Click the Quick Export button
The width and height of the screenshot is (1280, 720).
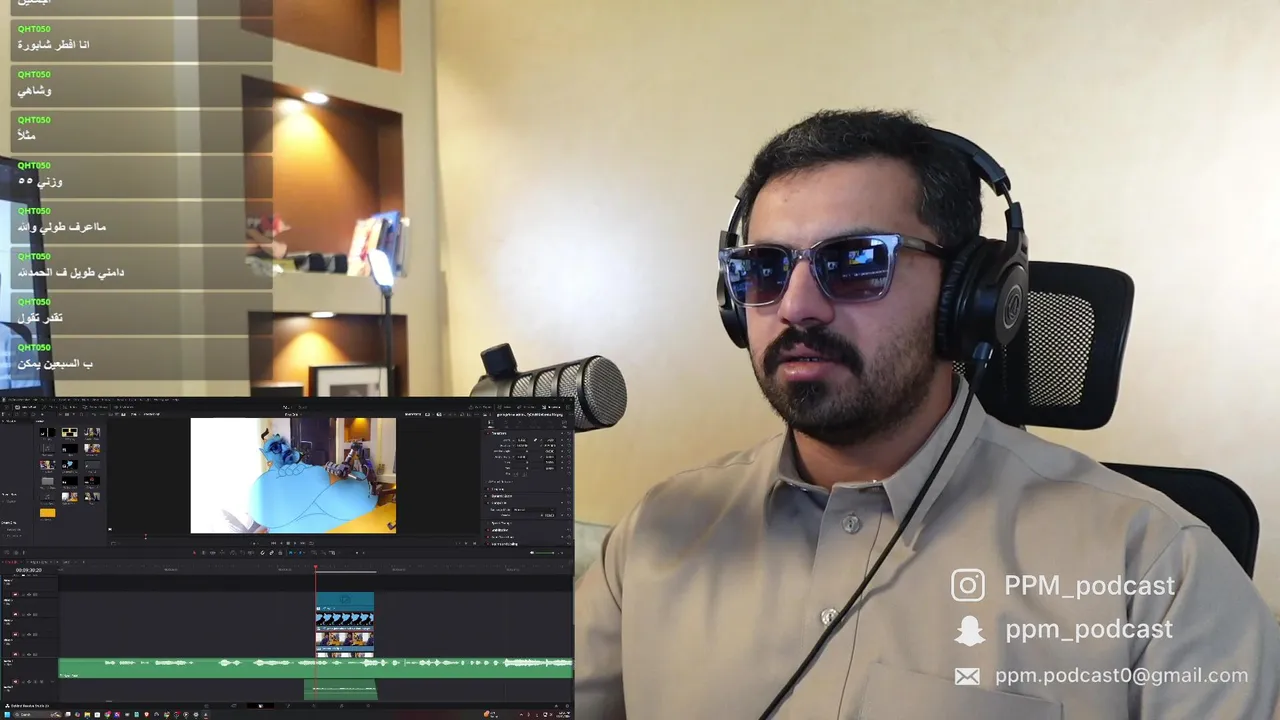[x=480, y=407]
